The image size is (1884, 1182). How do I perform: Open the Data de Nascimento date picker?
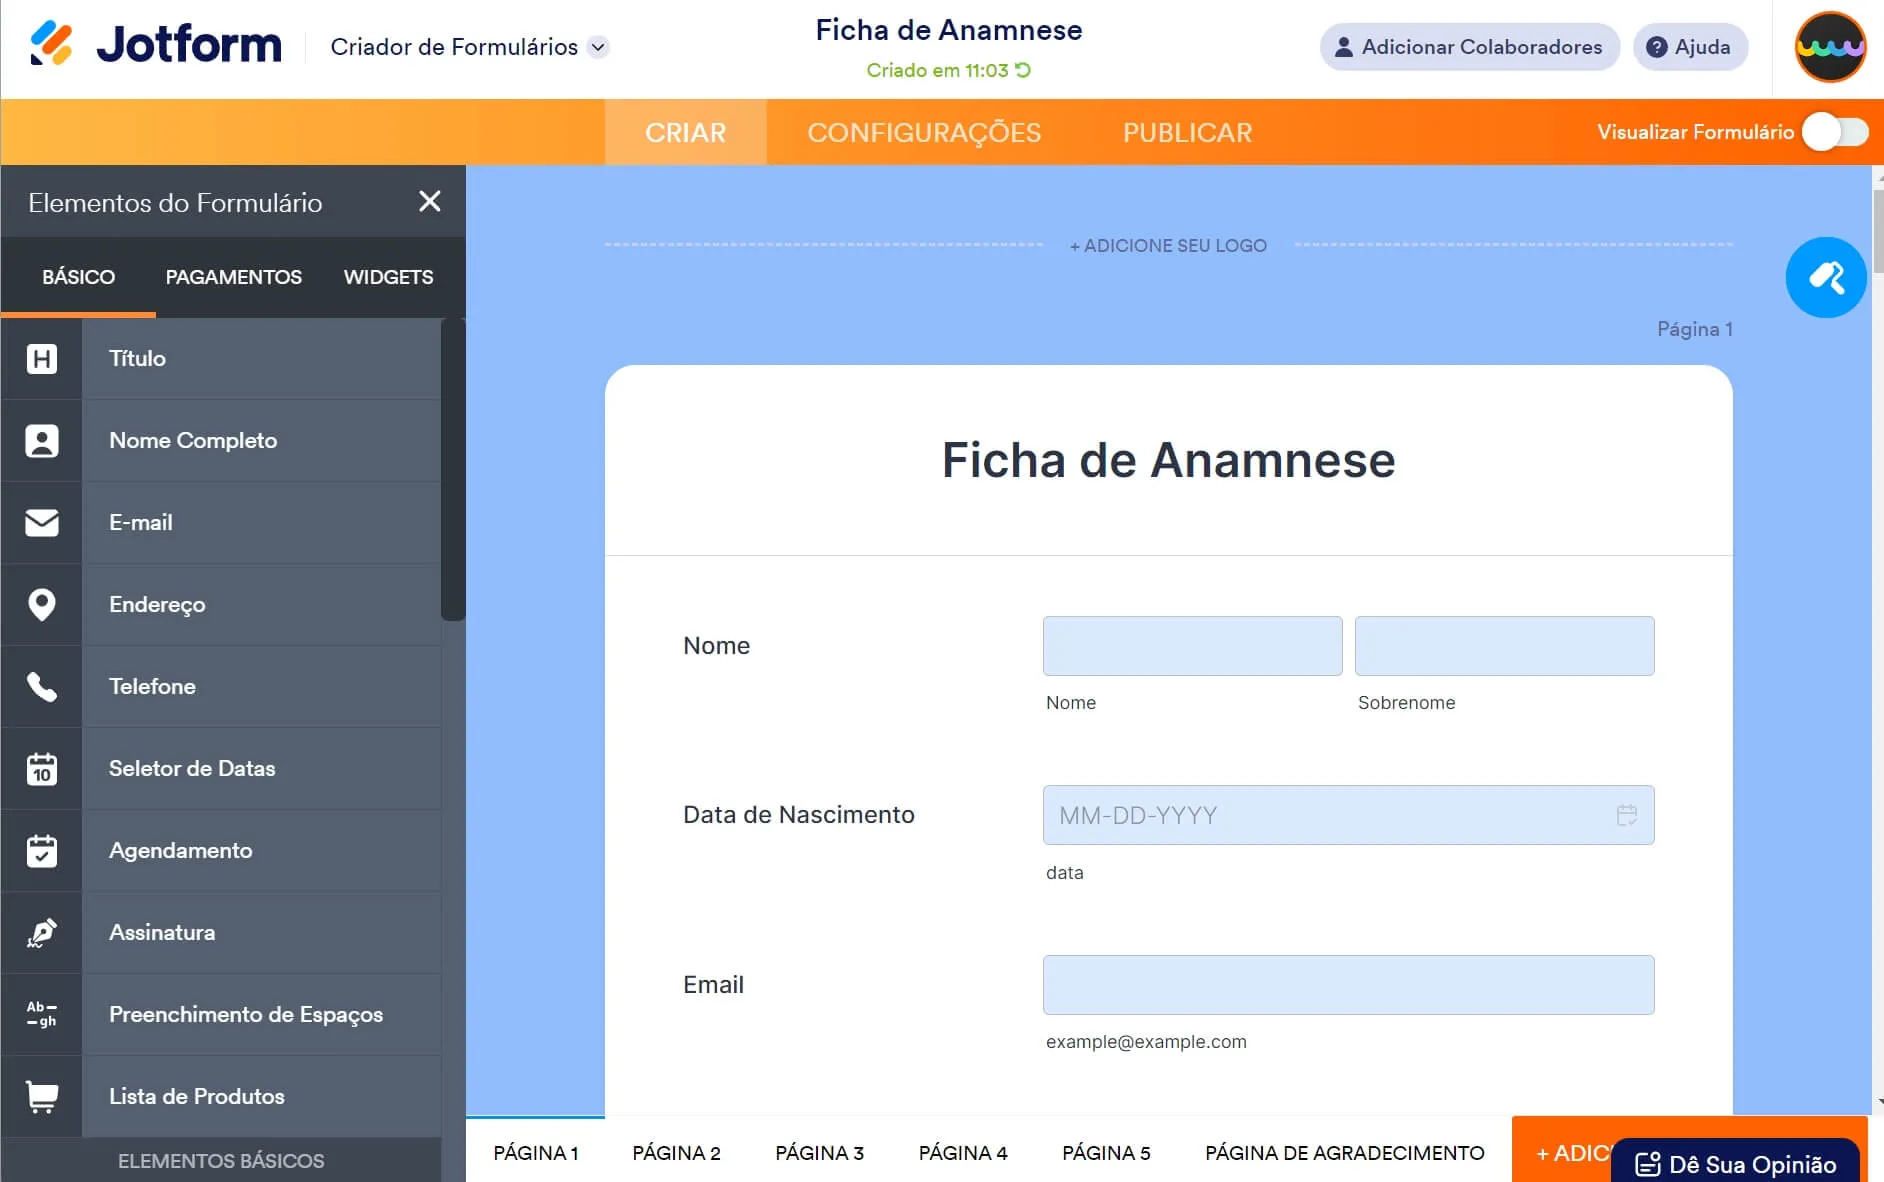pyautogui.click(x=1627, y=815)
